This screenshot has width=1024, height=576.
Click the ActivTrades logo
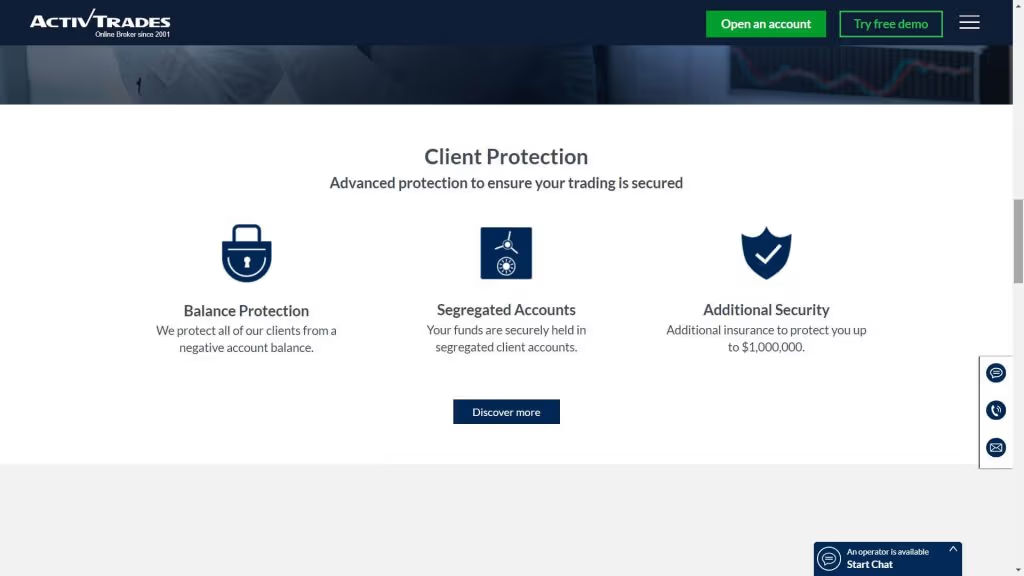tap(98, 21)
